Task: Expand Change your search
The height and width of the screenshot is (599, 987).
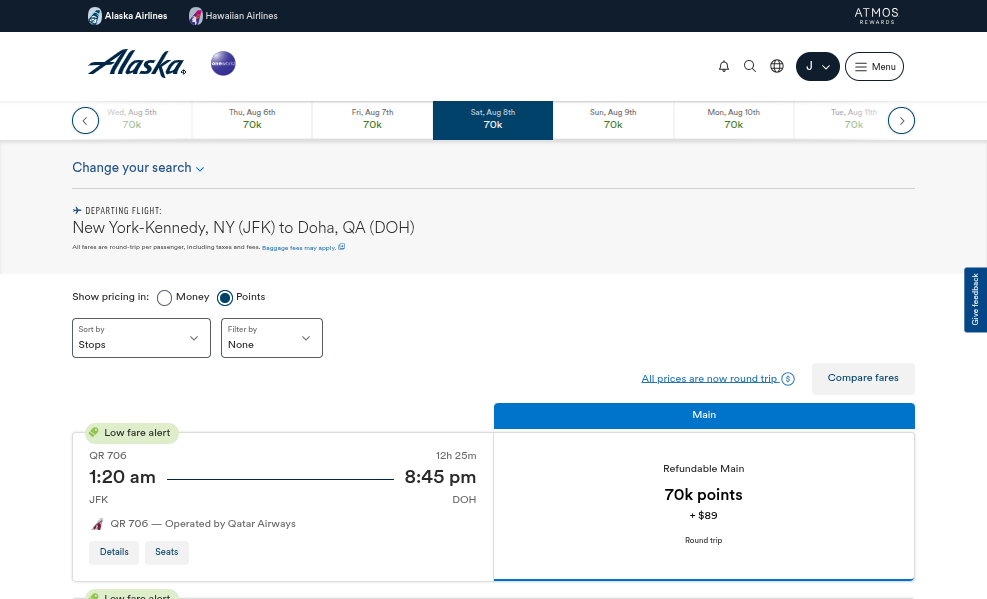Action: (x=138, y=168)
